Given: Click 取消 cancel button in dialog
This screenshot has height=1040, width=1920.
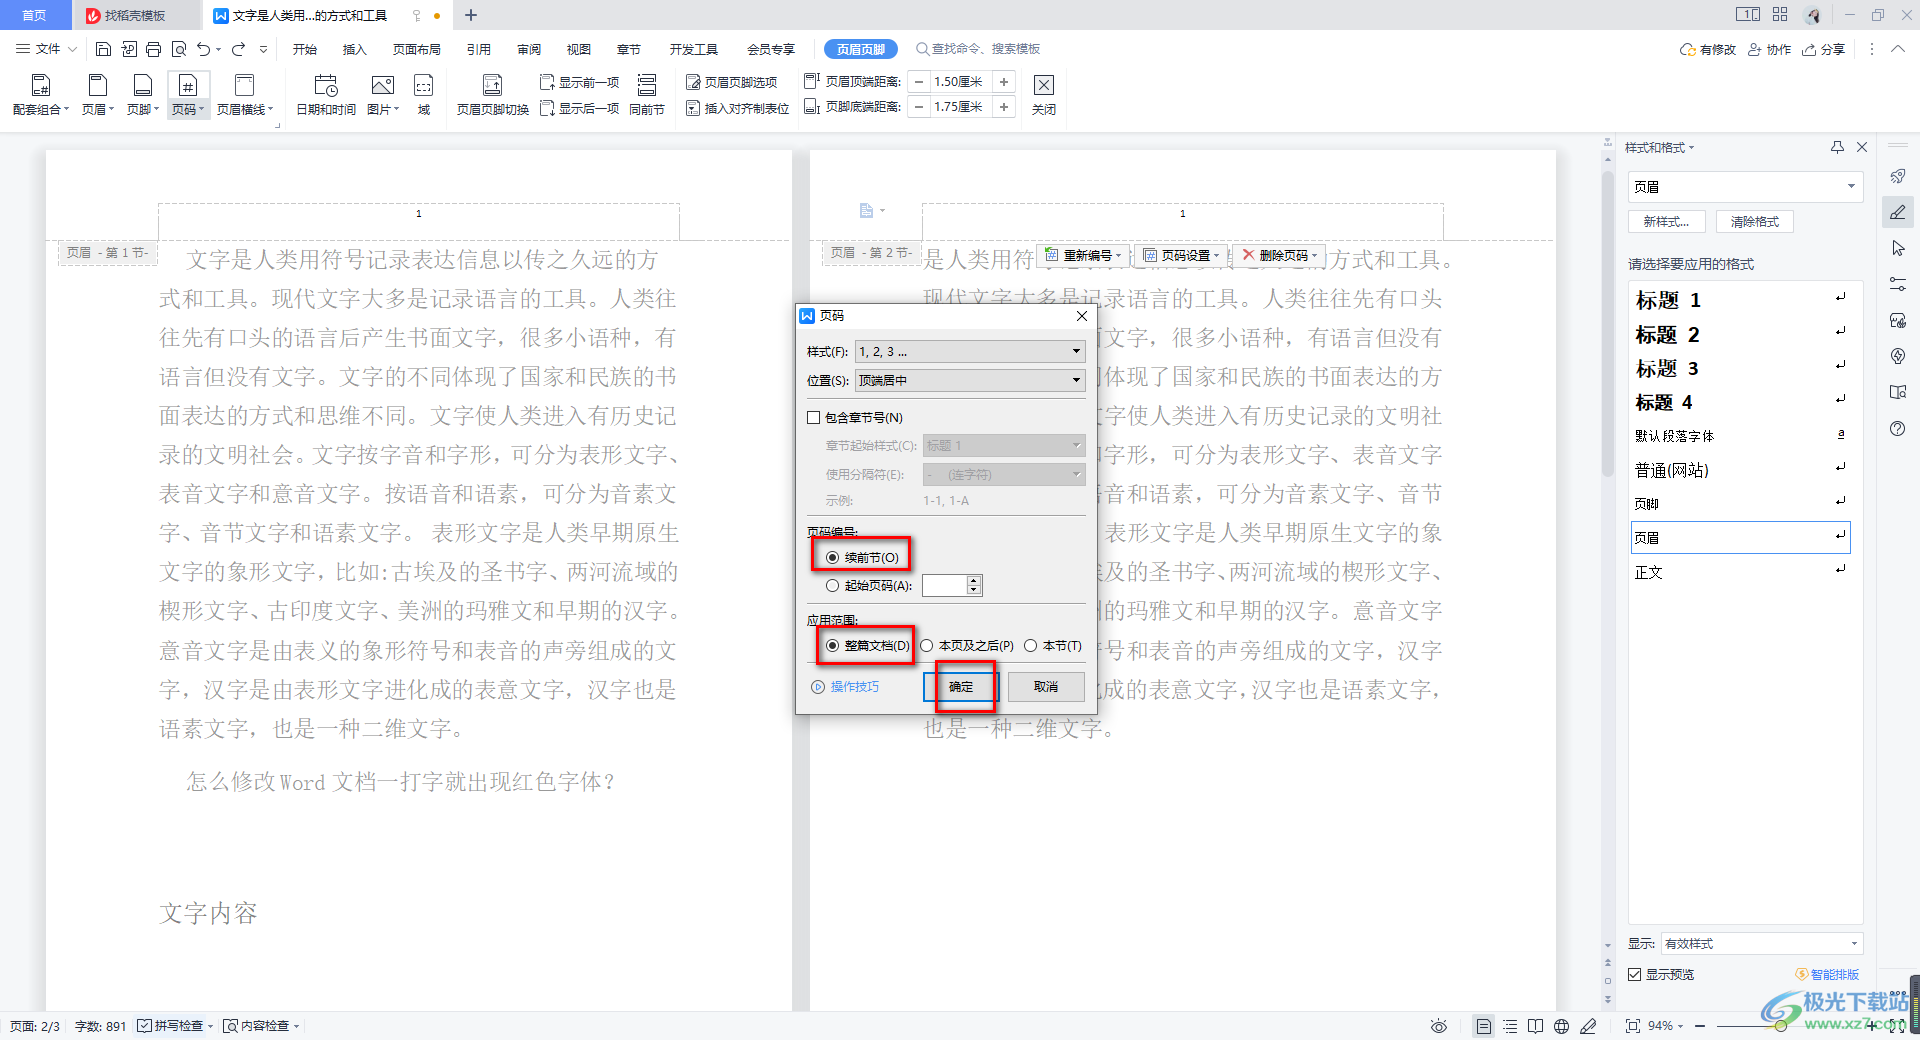Looking at the screenshot, I should pyautogui.click(x=1046, y=687).
